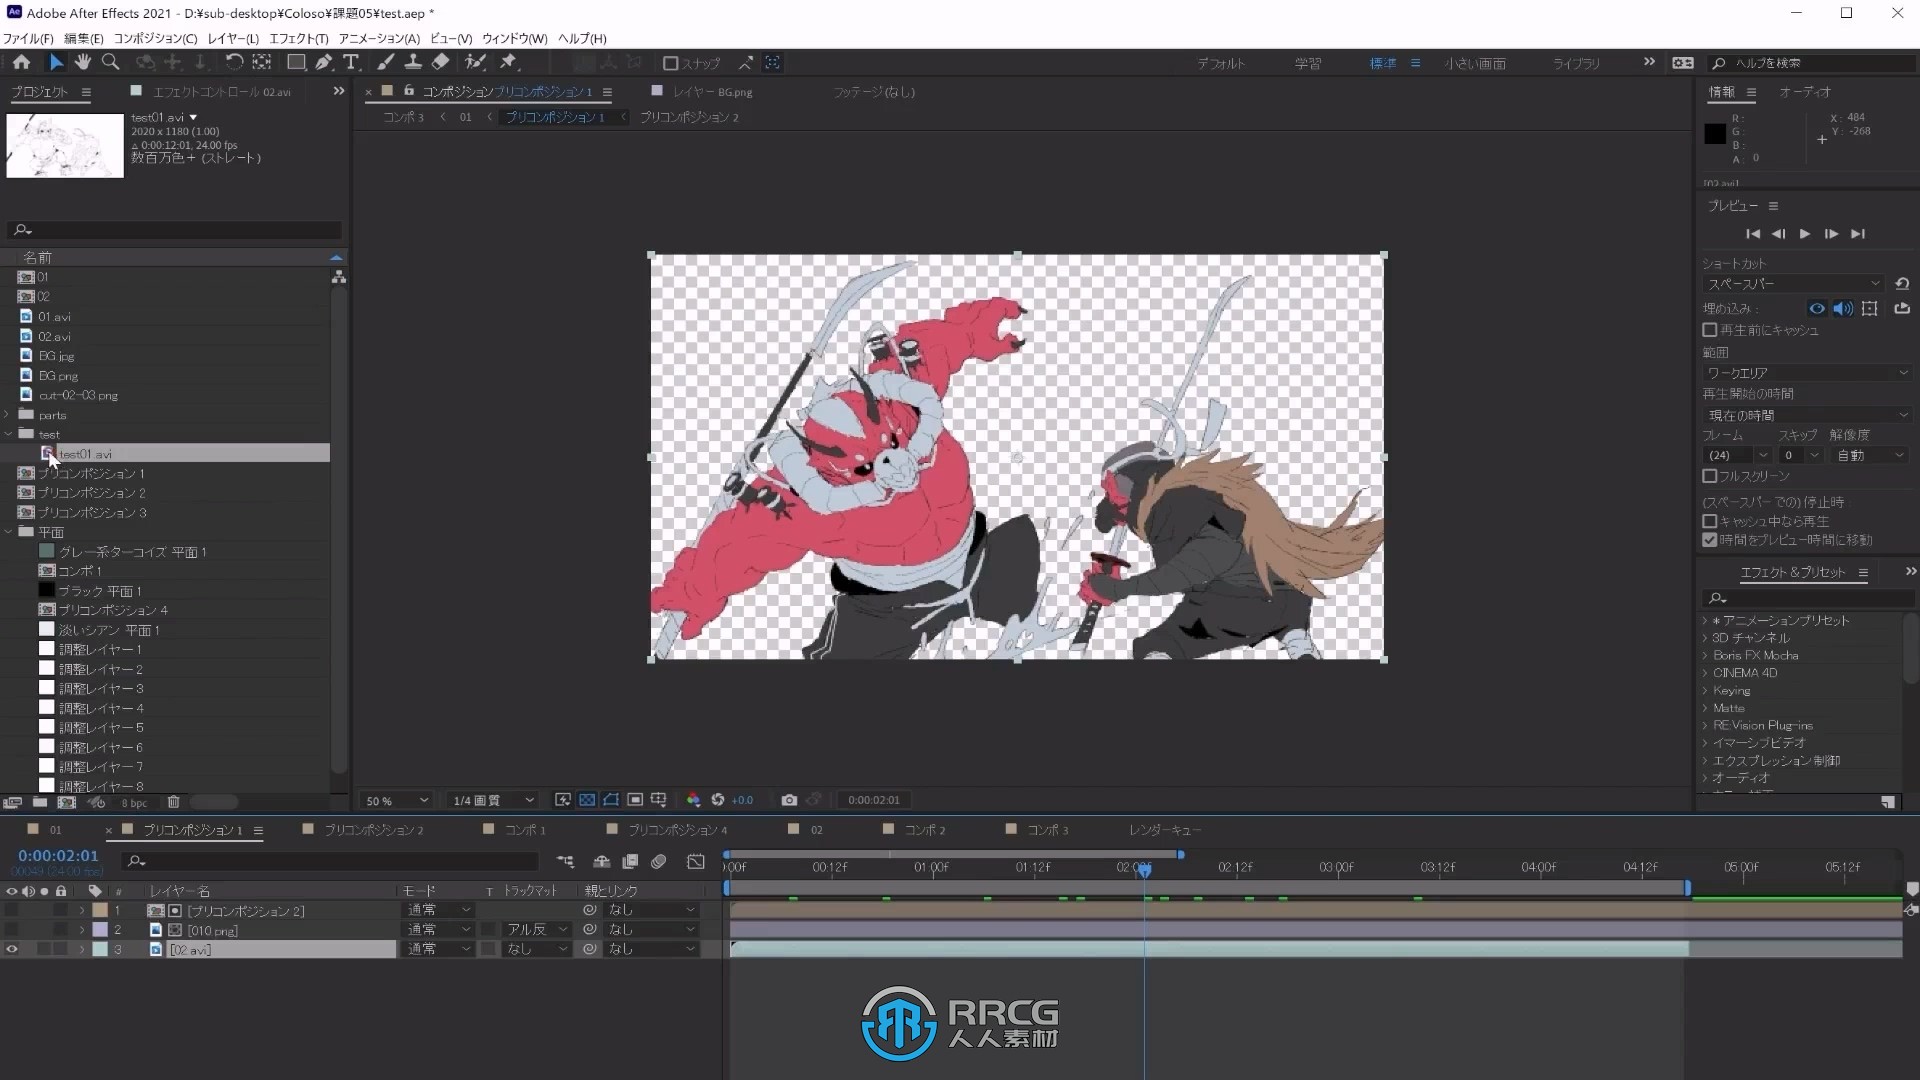Toggle motion blur icon in timeline
The width and height of the screenshot is (1920, 1080).
658,861
